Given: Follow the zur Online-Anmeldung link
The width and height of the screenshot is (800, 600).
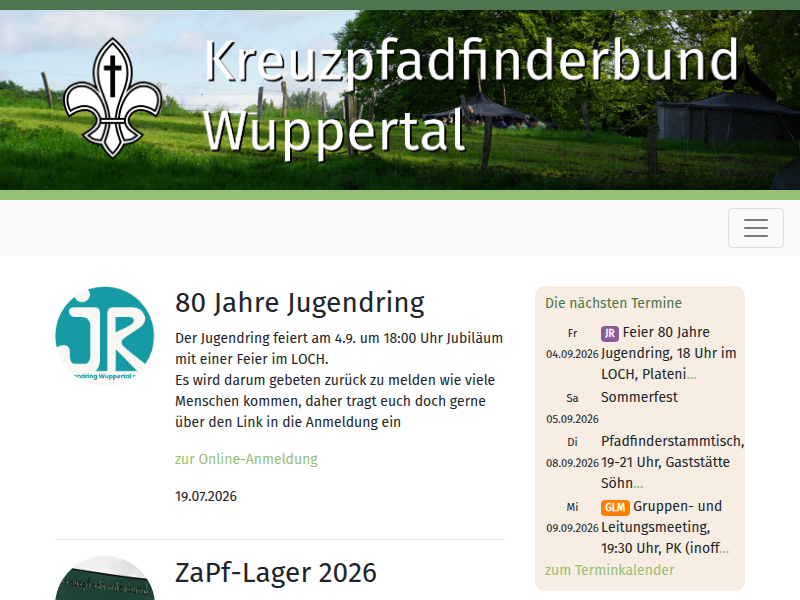Looking at the screenshot, I should (246, 459).
